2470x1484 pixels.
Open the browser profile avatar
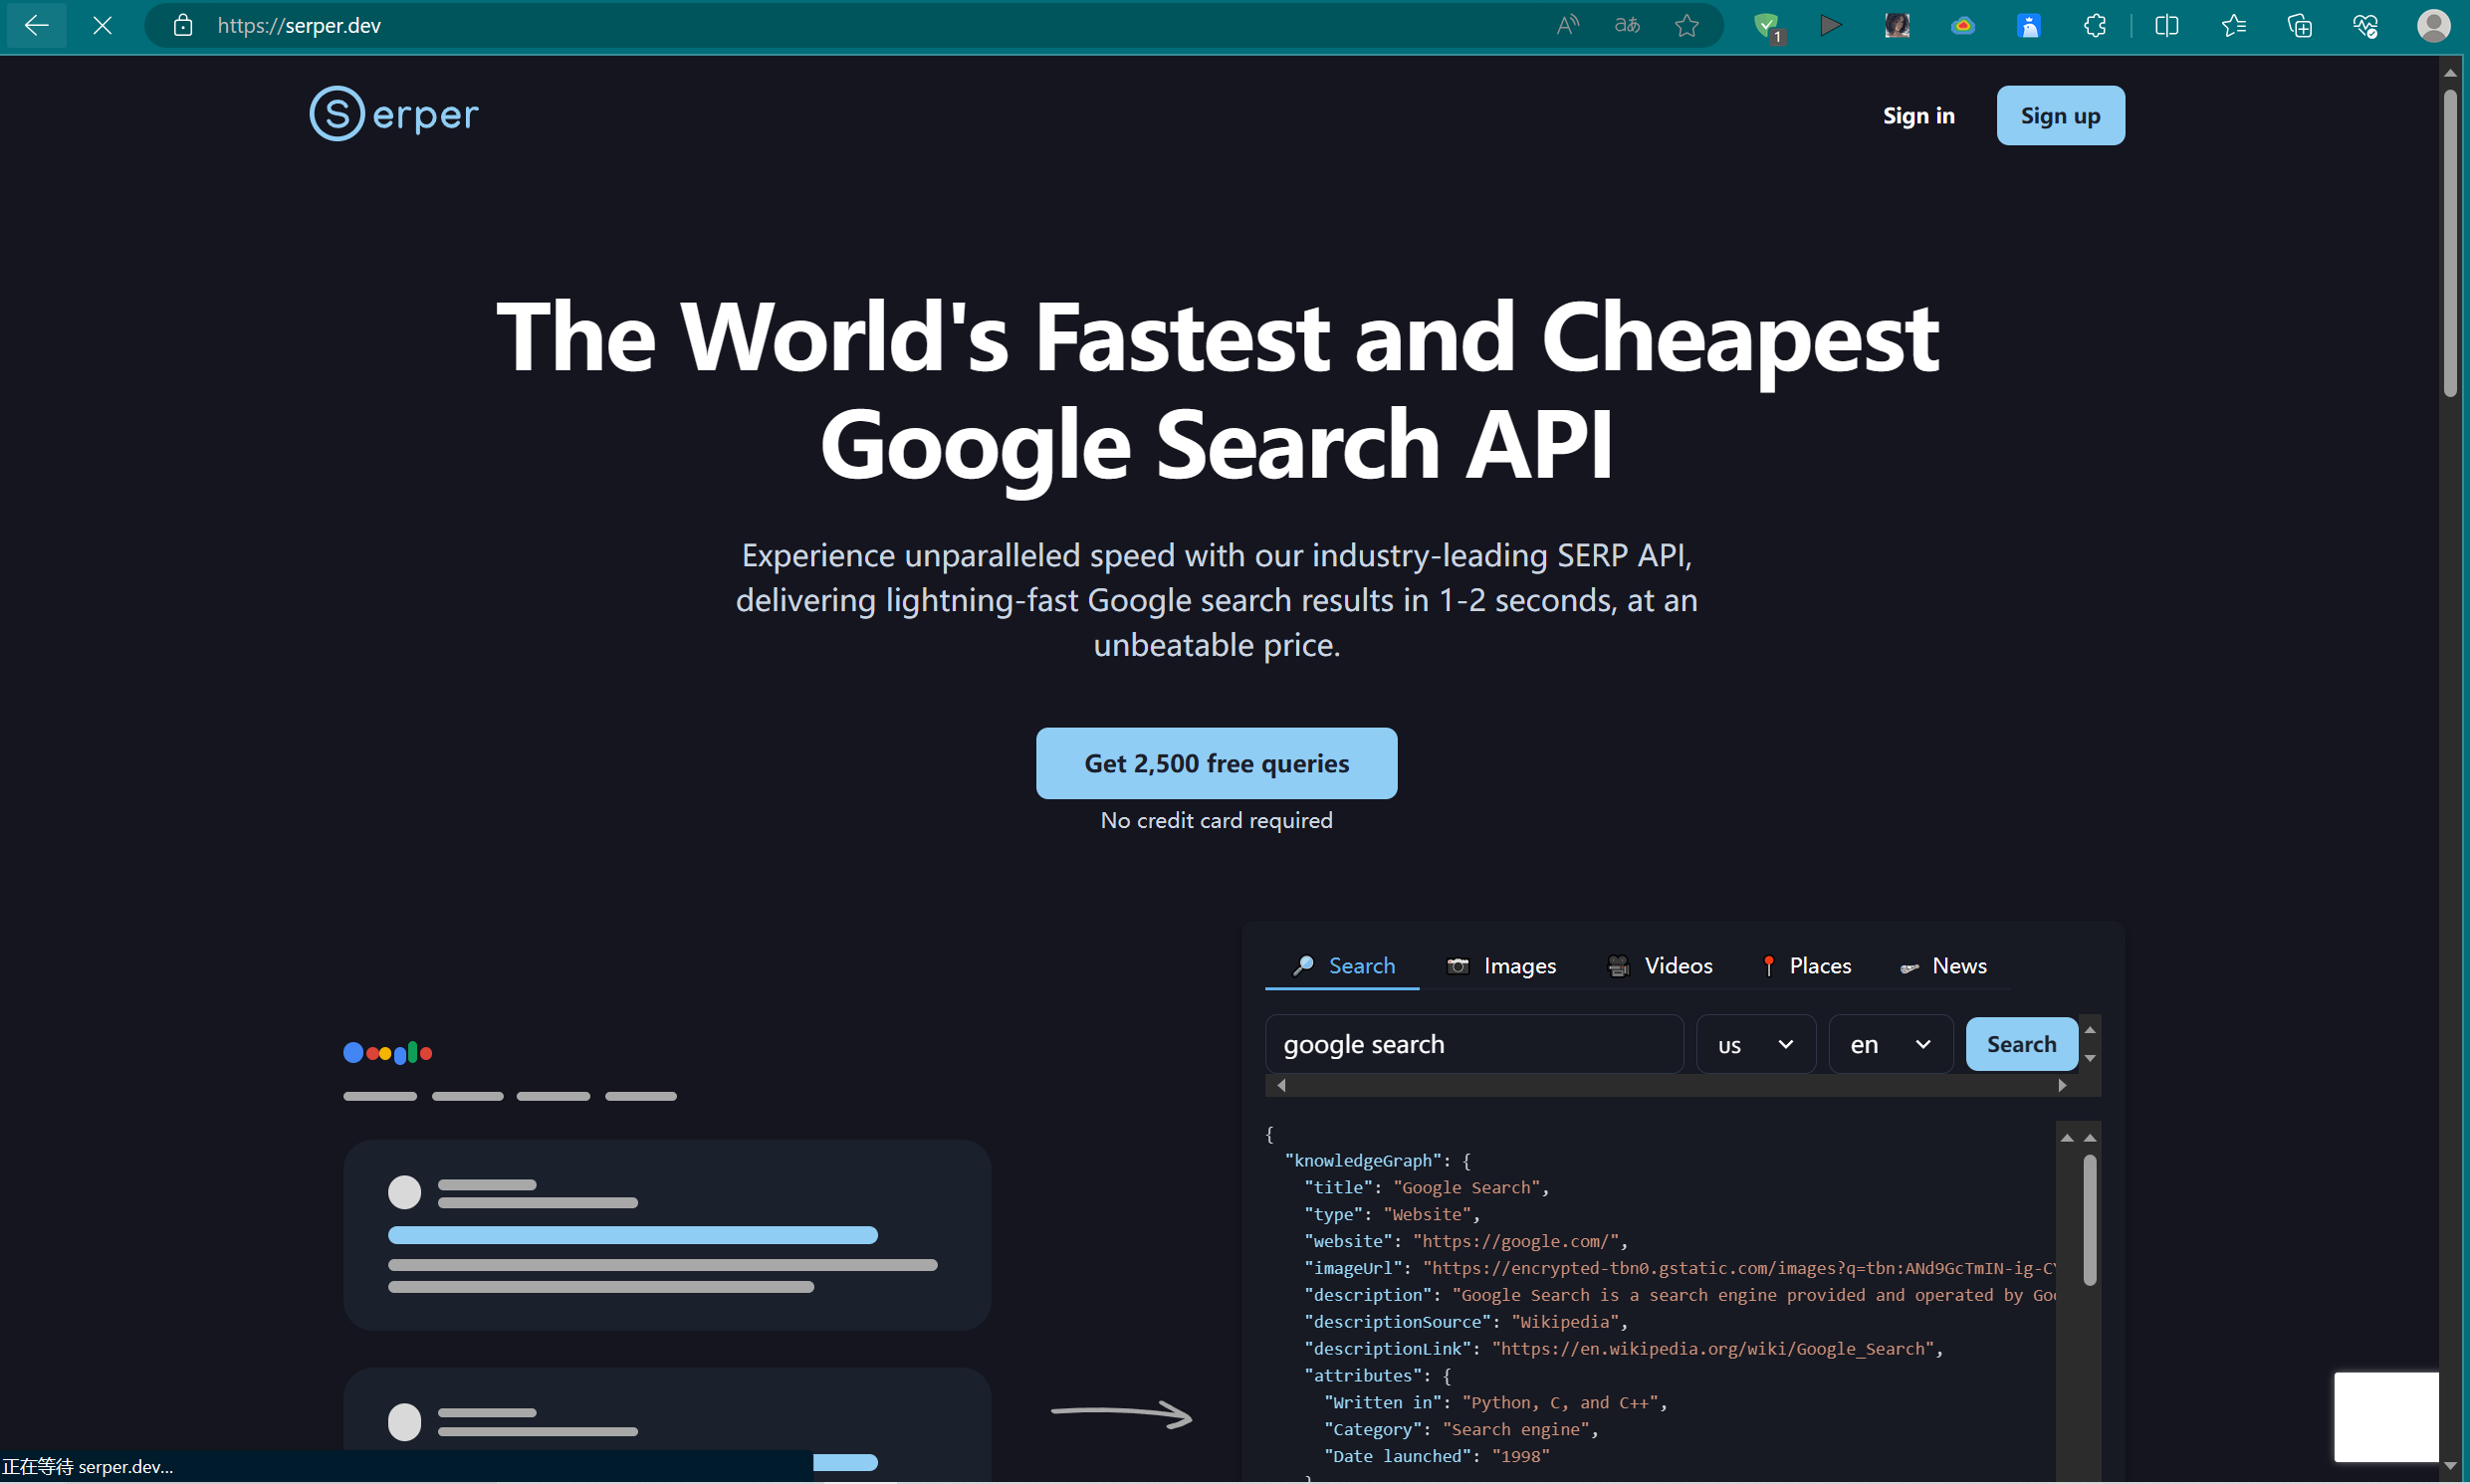[x=2433, y=25]
